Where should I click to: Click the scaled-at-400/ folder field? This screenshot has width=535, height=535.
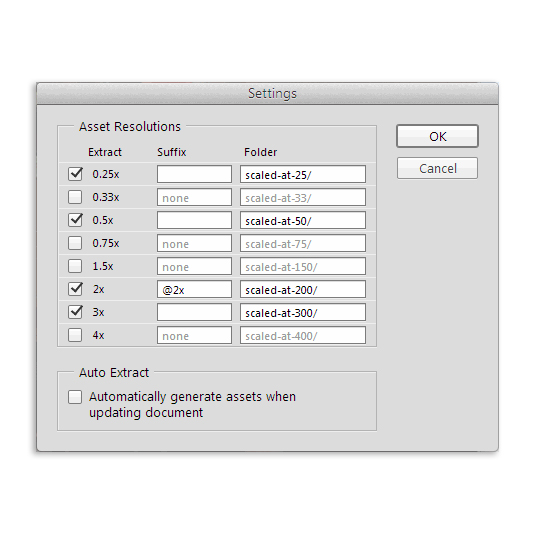(x=303, y=335)
